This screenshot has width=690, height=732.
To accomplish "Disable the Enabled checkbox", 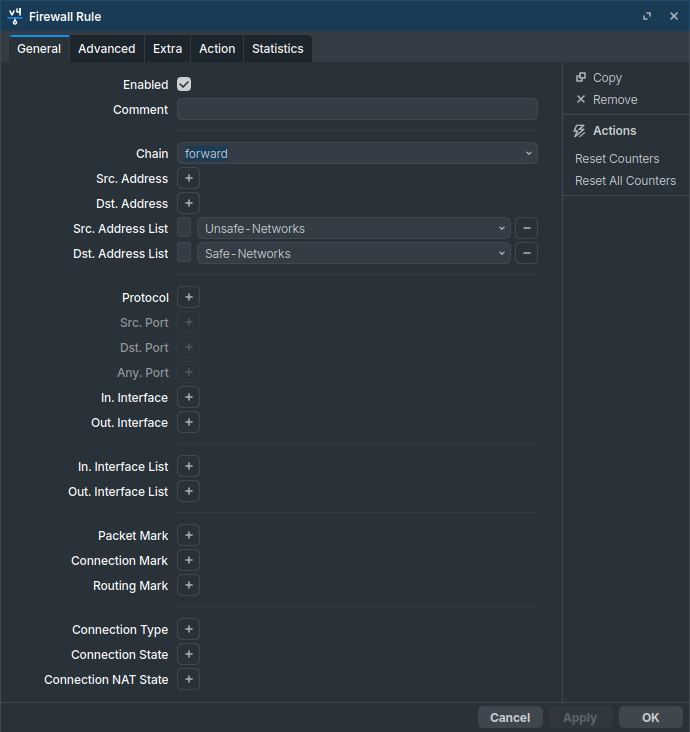I will pos(184,85).
